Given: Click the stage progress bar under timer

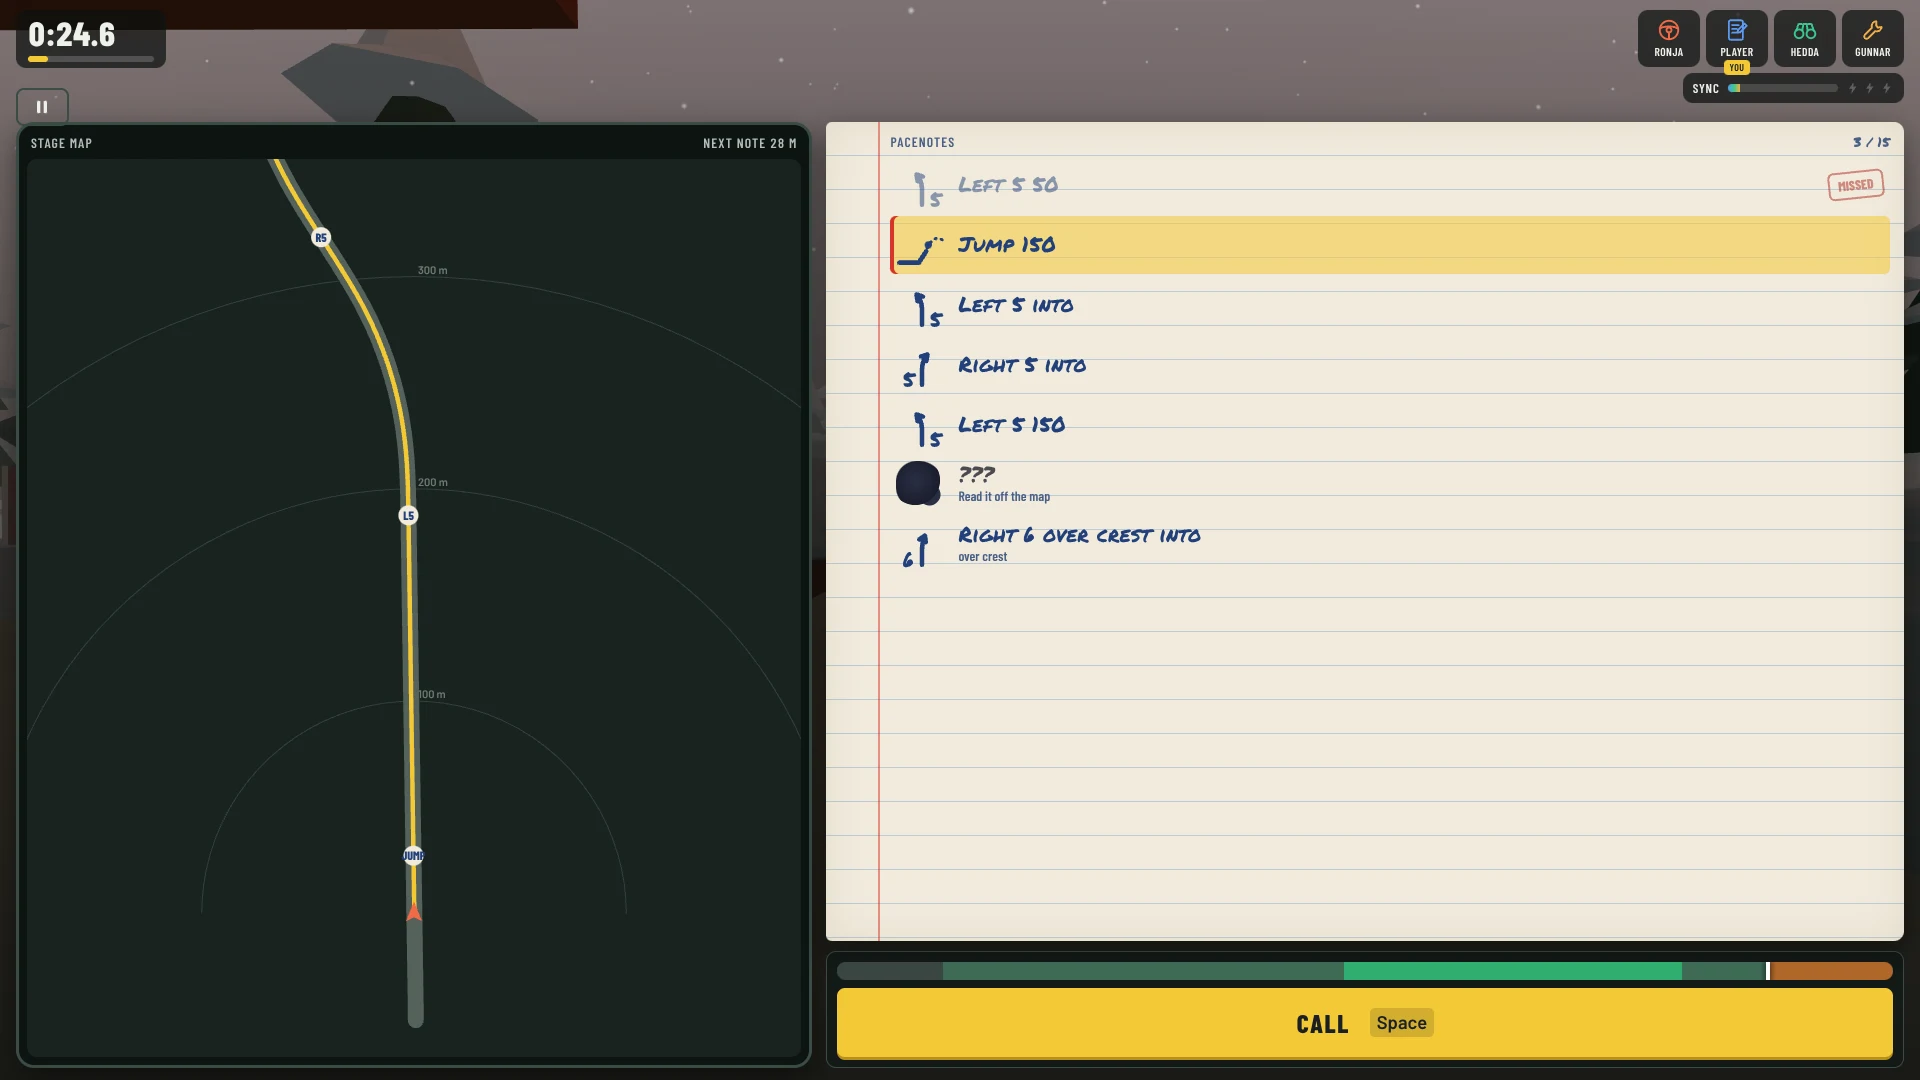Looking at the screenshot, I should 90,59.
